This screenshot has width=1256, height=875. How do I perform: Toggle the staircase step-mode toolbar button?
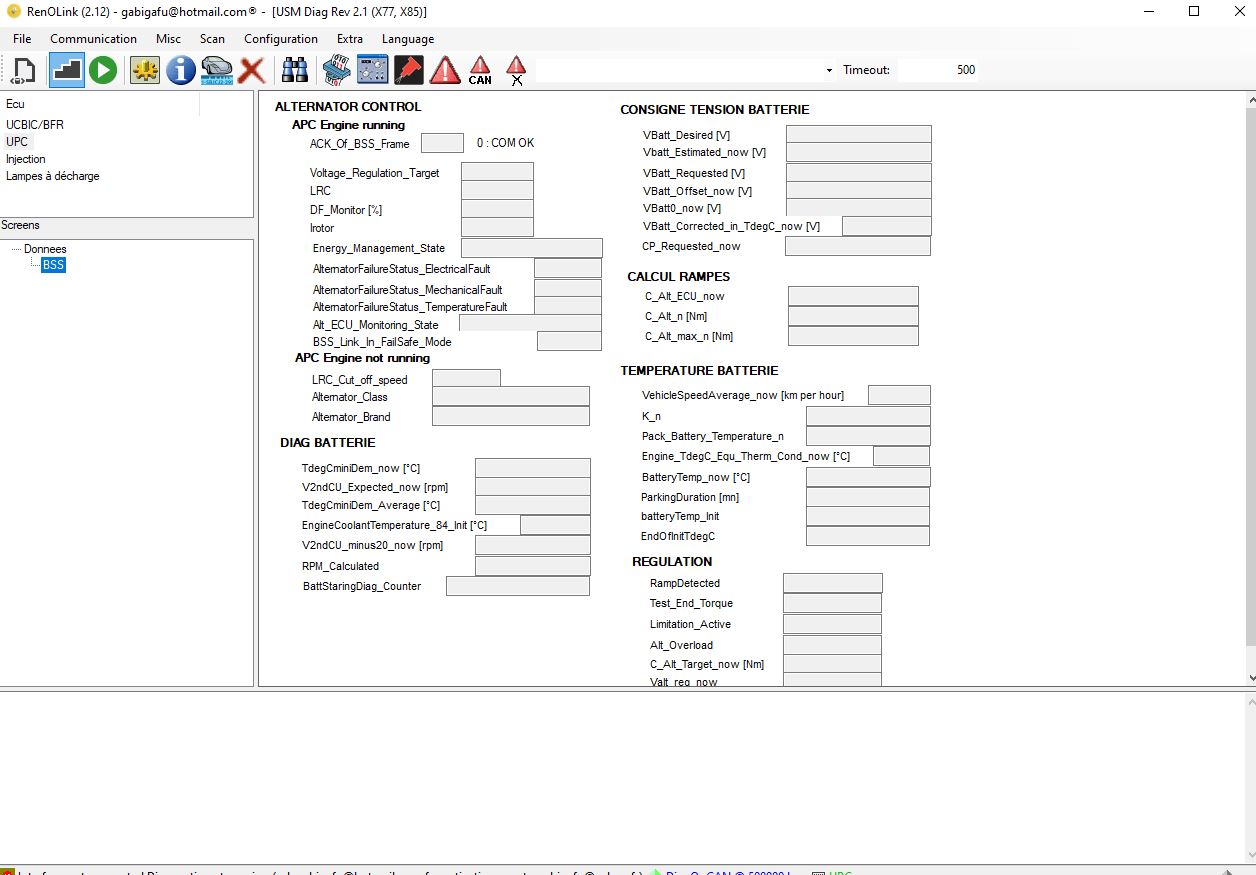(67, 70)
